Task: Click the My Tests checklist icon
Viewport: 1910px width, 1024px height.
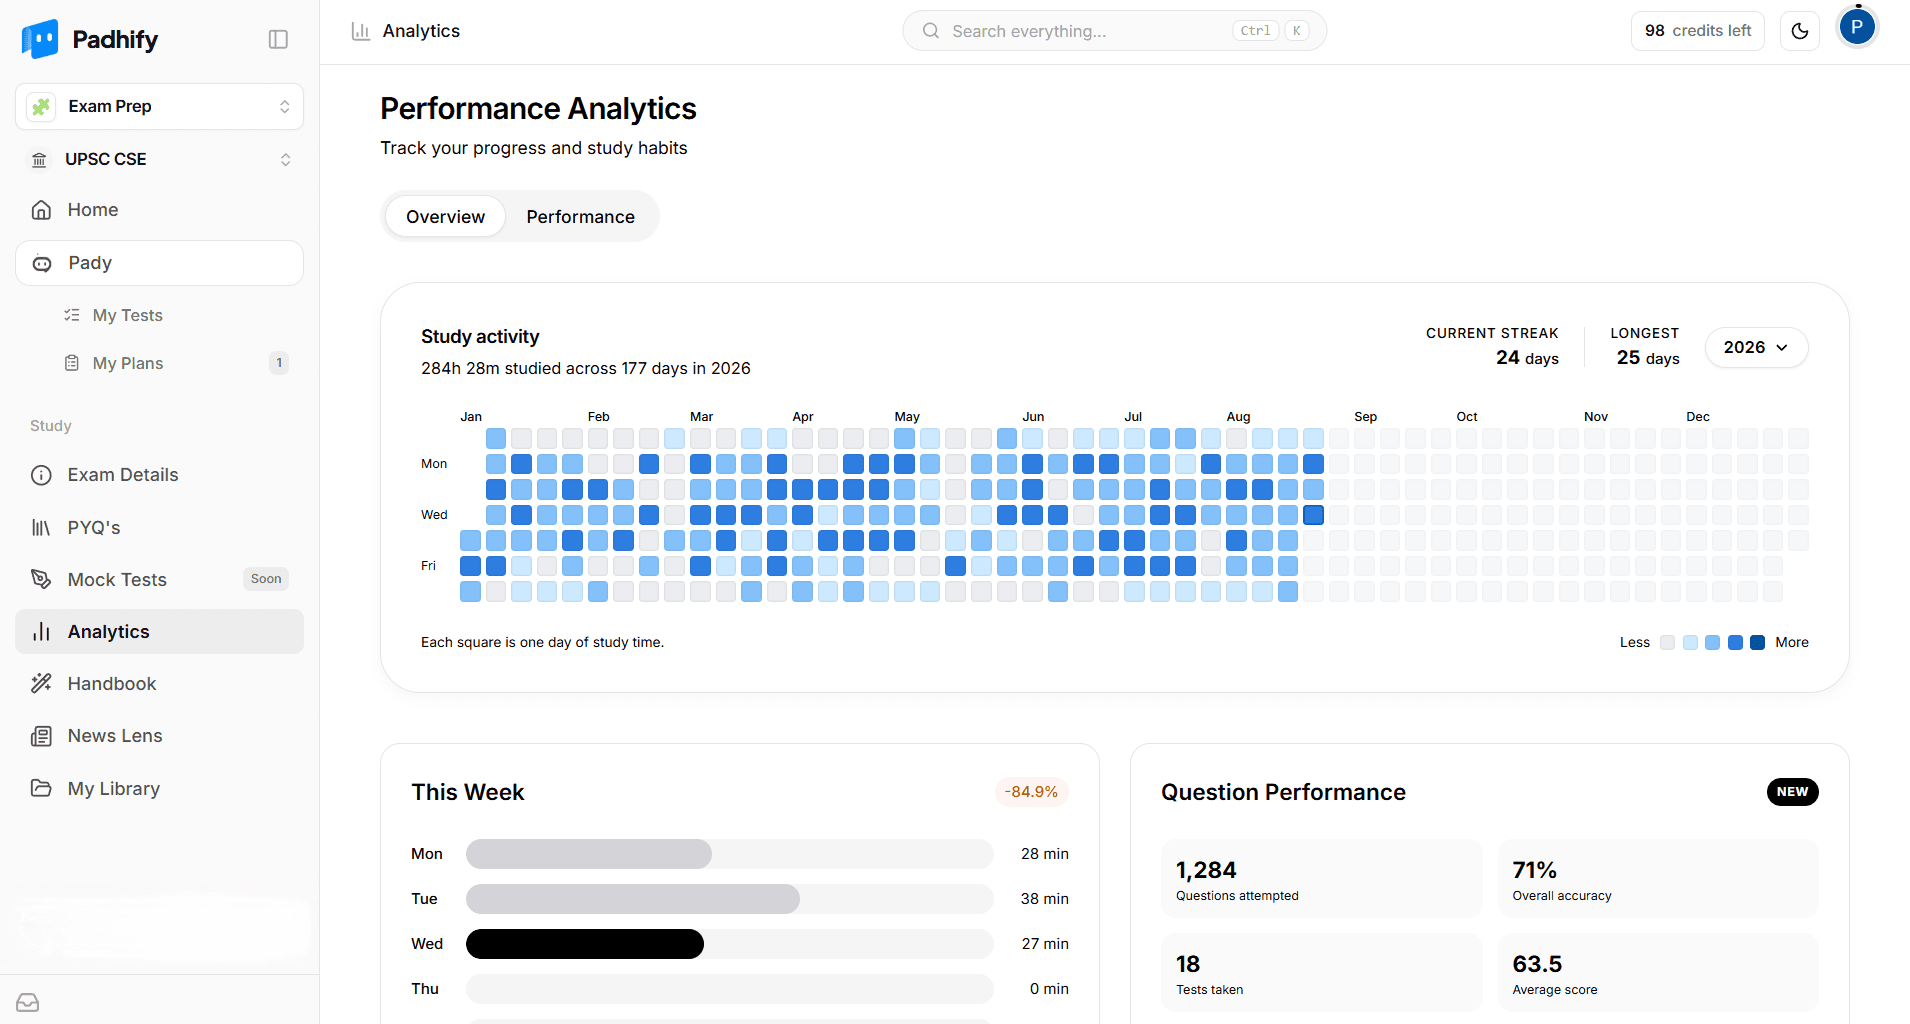Action: pyautogui.click(x=72, y=315)
